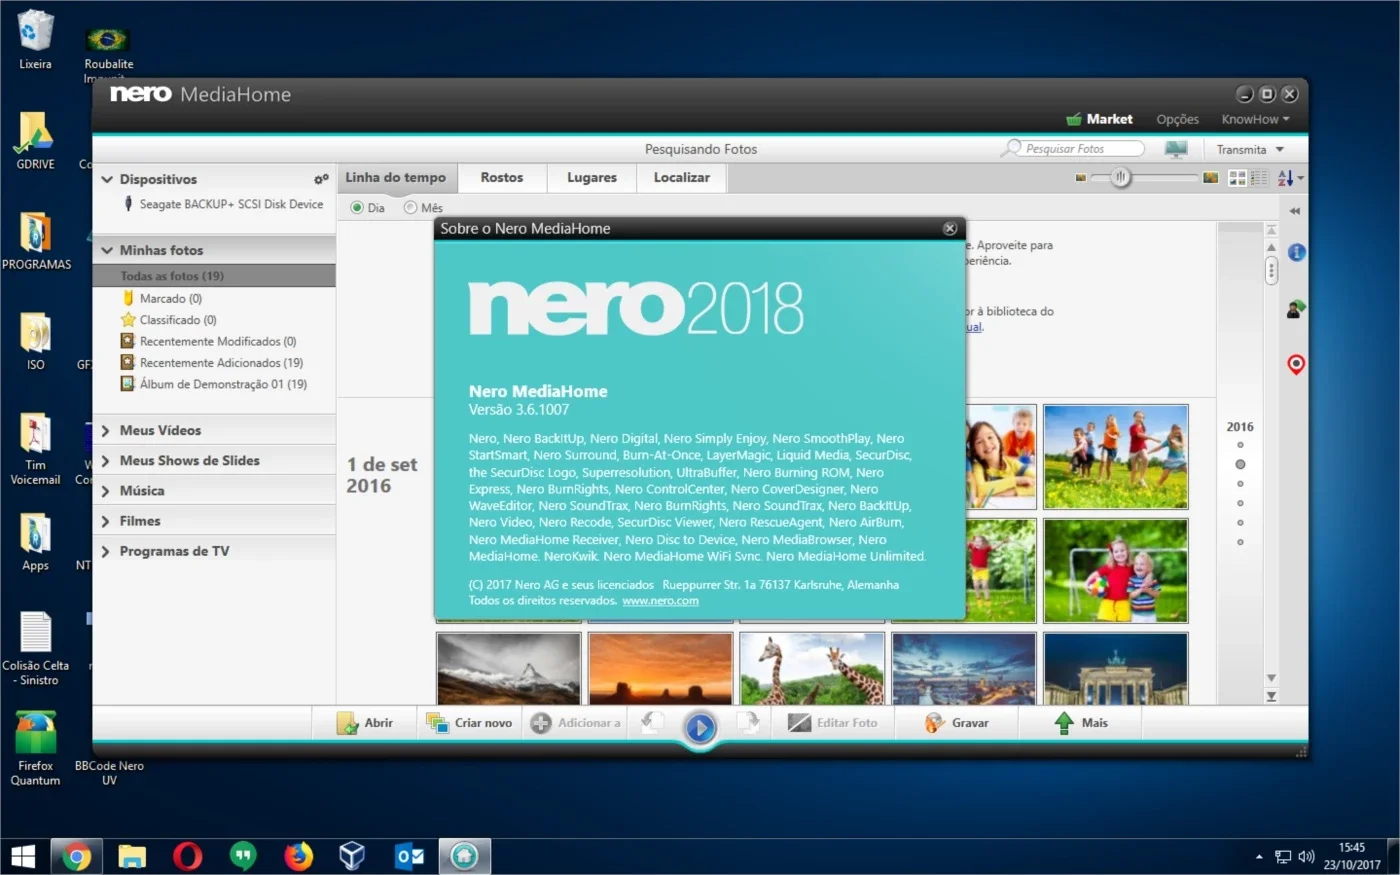This screenshot has width=1400, height=875.
Task: Switch to thumbnail grid view icon
Action: click(1237, 178)
